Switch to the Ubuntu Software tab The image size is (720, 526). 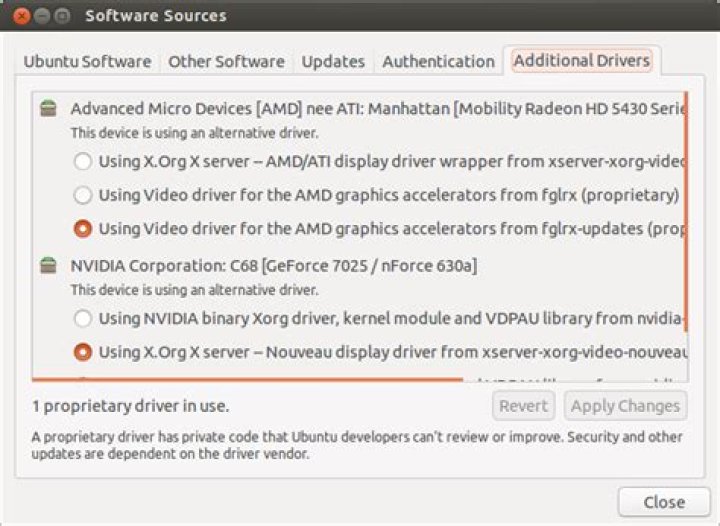point(87,62)
